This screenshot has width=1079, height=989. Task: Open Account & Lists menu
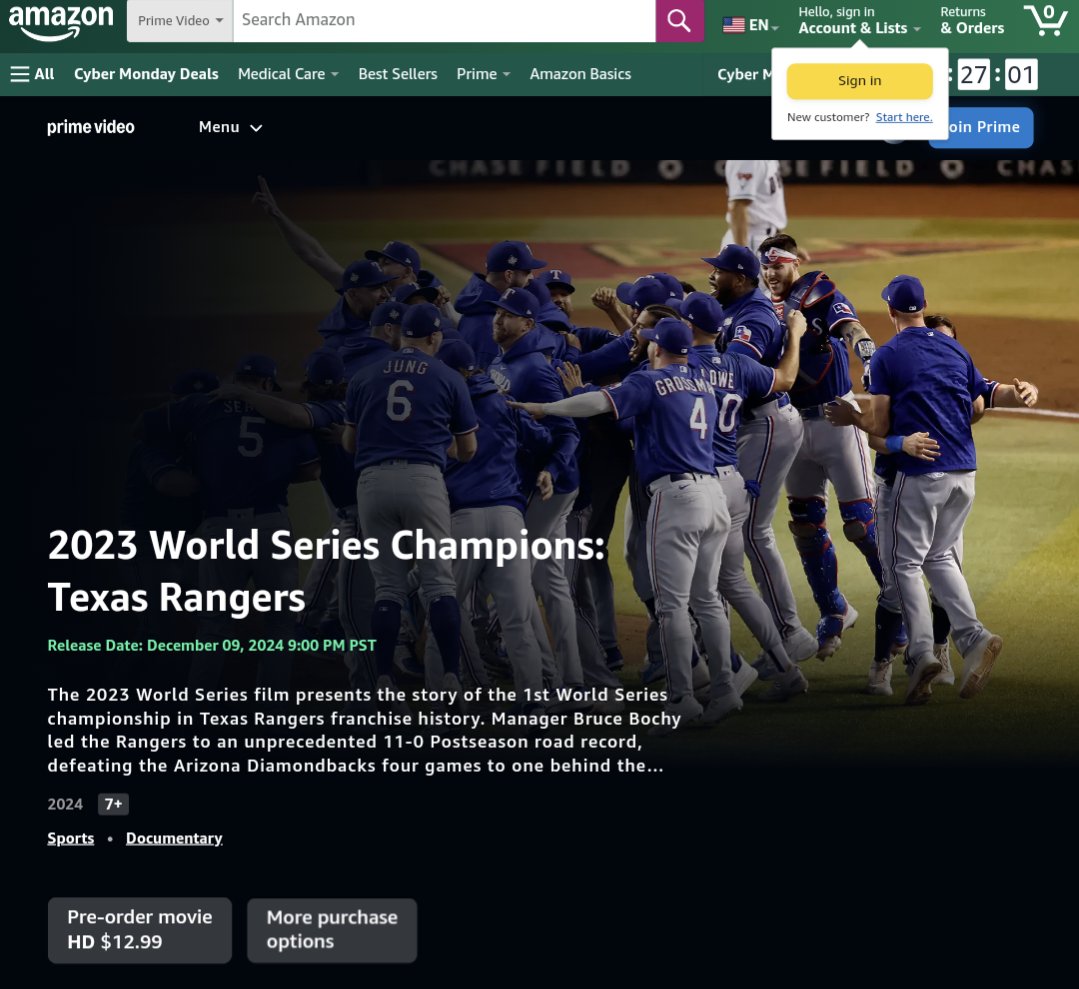(x=859, y=21)
